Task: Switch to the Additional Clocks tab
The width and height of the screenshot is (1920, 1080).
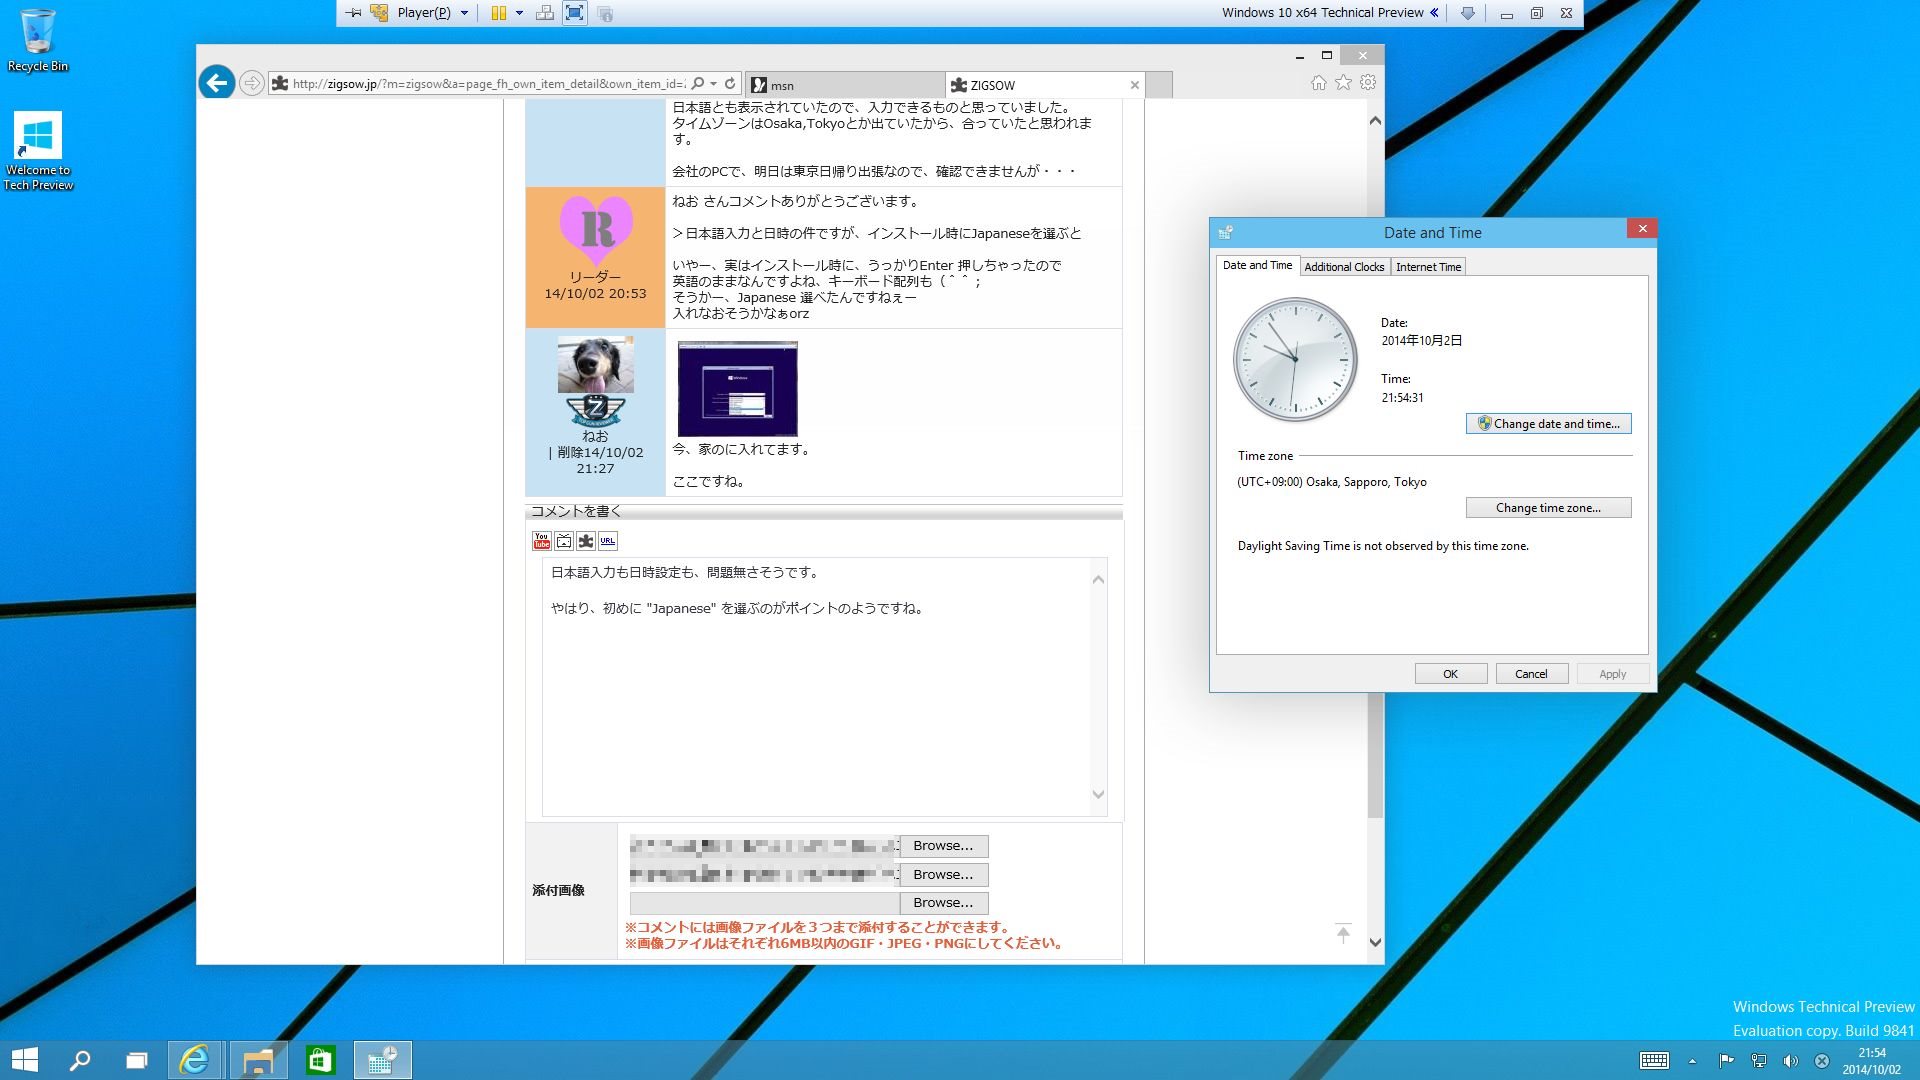Action: click(1343, 267)
